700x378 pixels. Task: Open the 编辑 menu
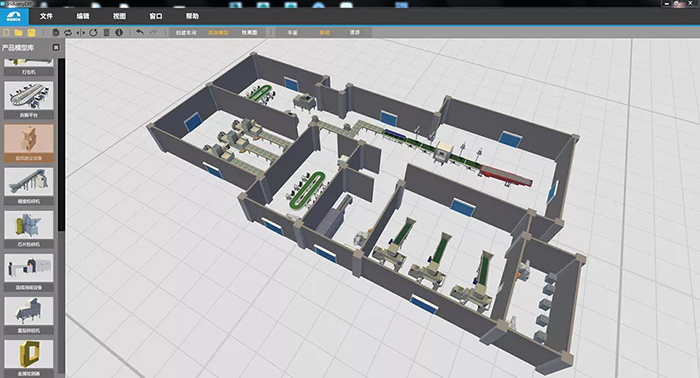[83, 16]
